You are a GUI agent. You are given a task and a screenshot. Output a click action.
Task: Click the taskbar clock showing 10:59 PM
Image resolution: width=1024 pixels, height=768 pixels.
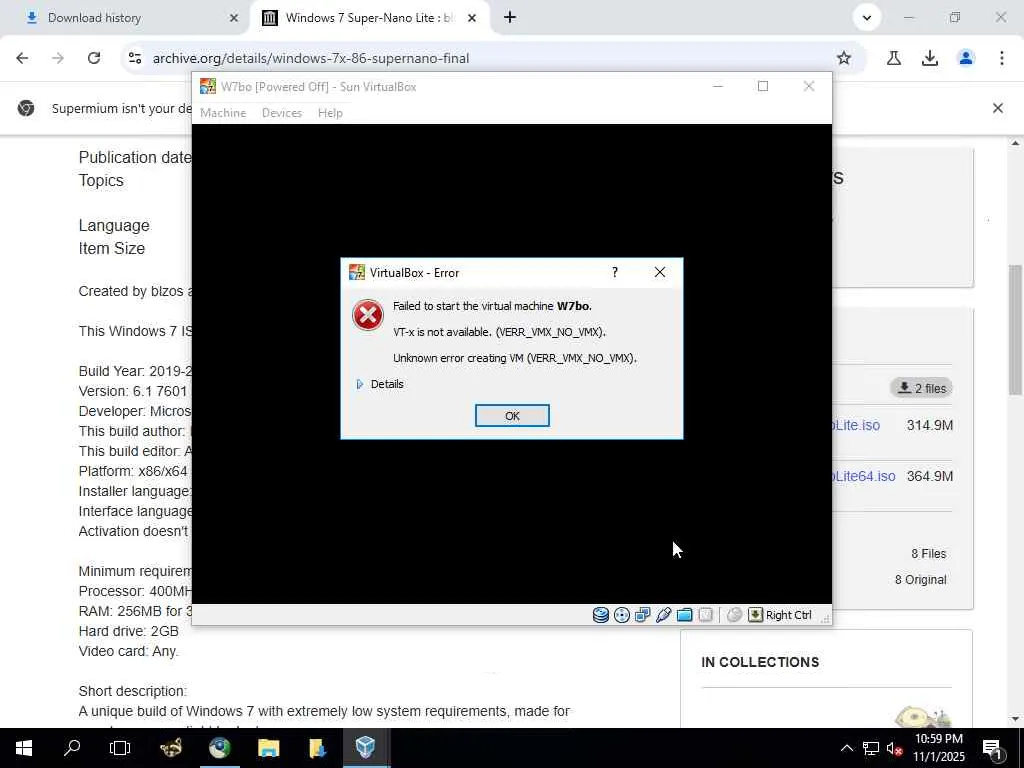tap(938, 748)
